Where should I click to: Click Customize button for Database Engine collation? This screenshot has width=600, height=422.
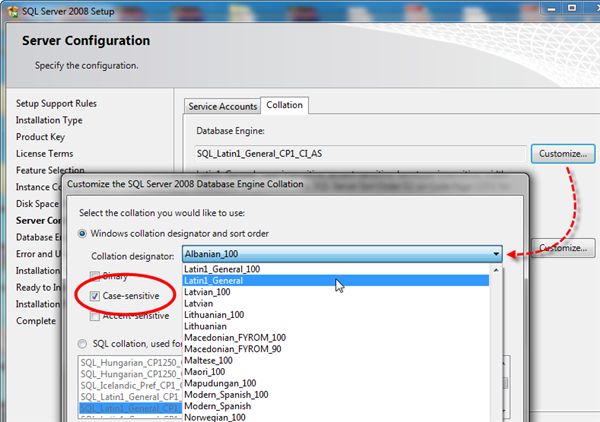[x=562, y=154]
